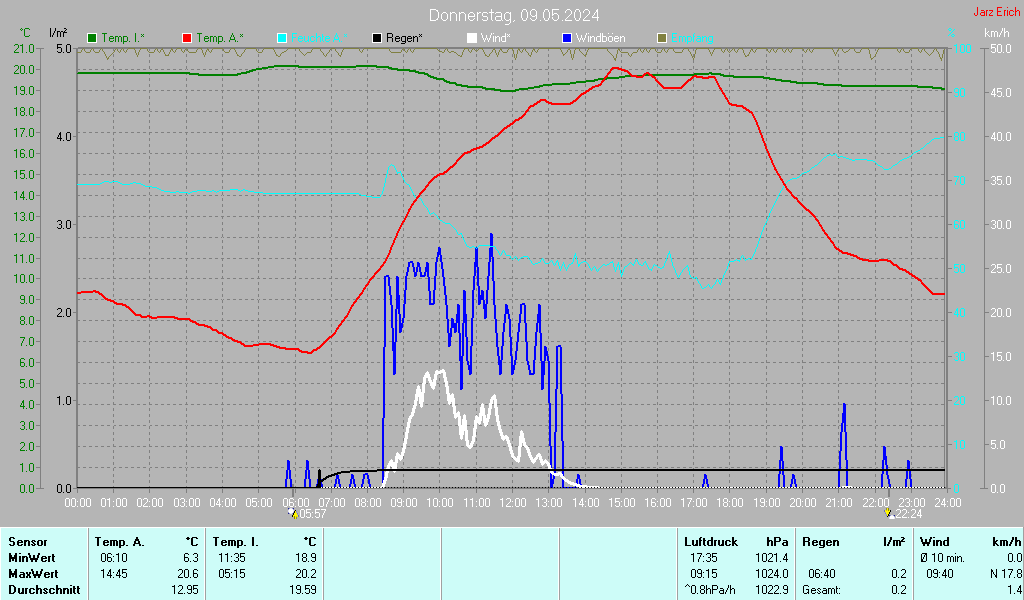This screenshot has width=1024, height=600.
Task: Click the white Wind legend swatch
Action: pyautogui.click(x=472, y=39)
